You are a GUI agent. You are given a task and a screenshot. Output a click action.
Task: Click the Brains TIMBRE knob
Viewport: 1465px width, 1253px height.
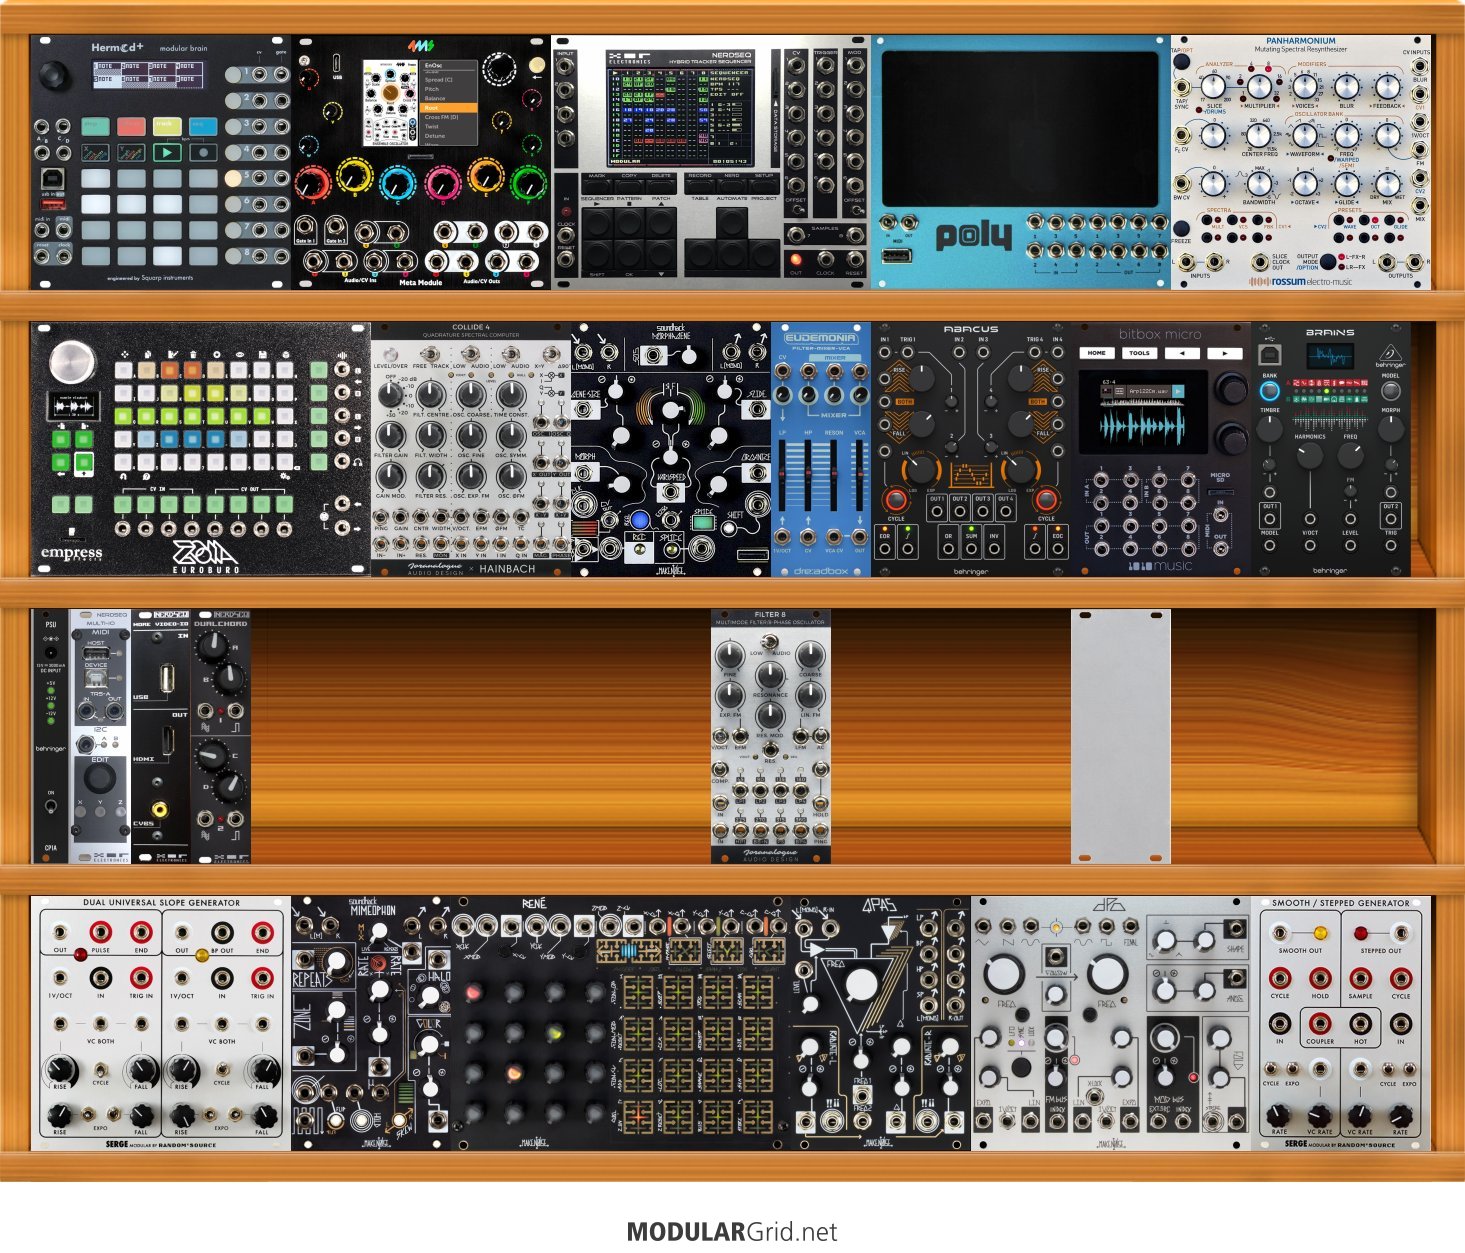point(1269,429)
